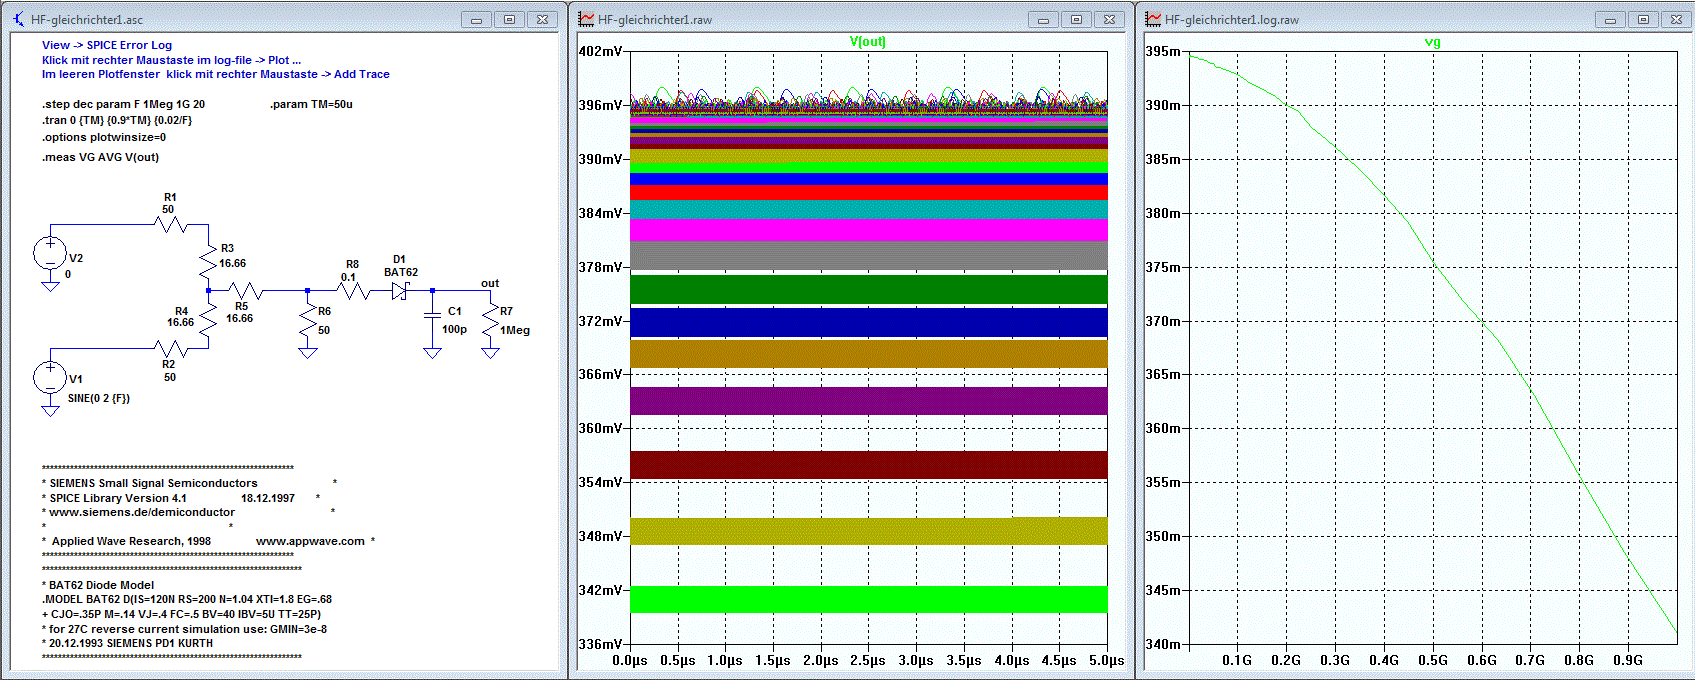Click the V2 voltage source symbol
The image size is (1695, 680).
pyautogui.click(x=50, y=253)
